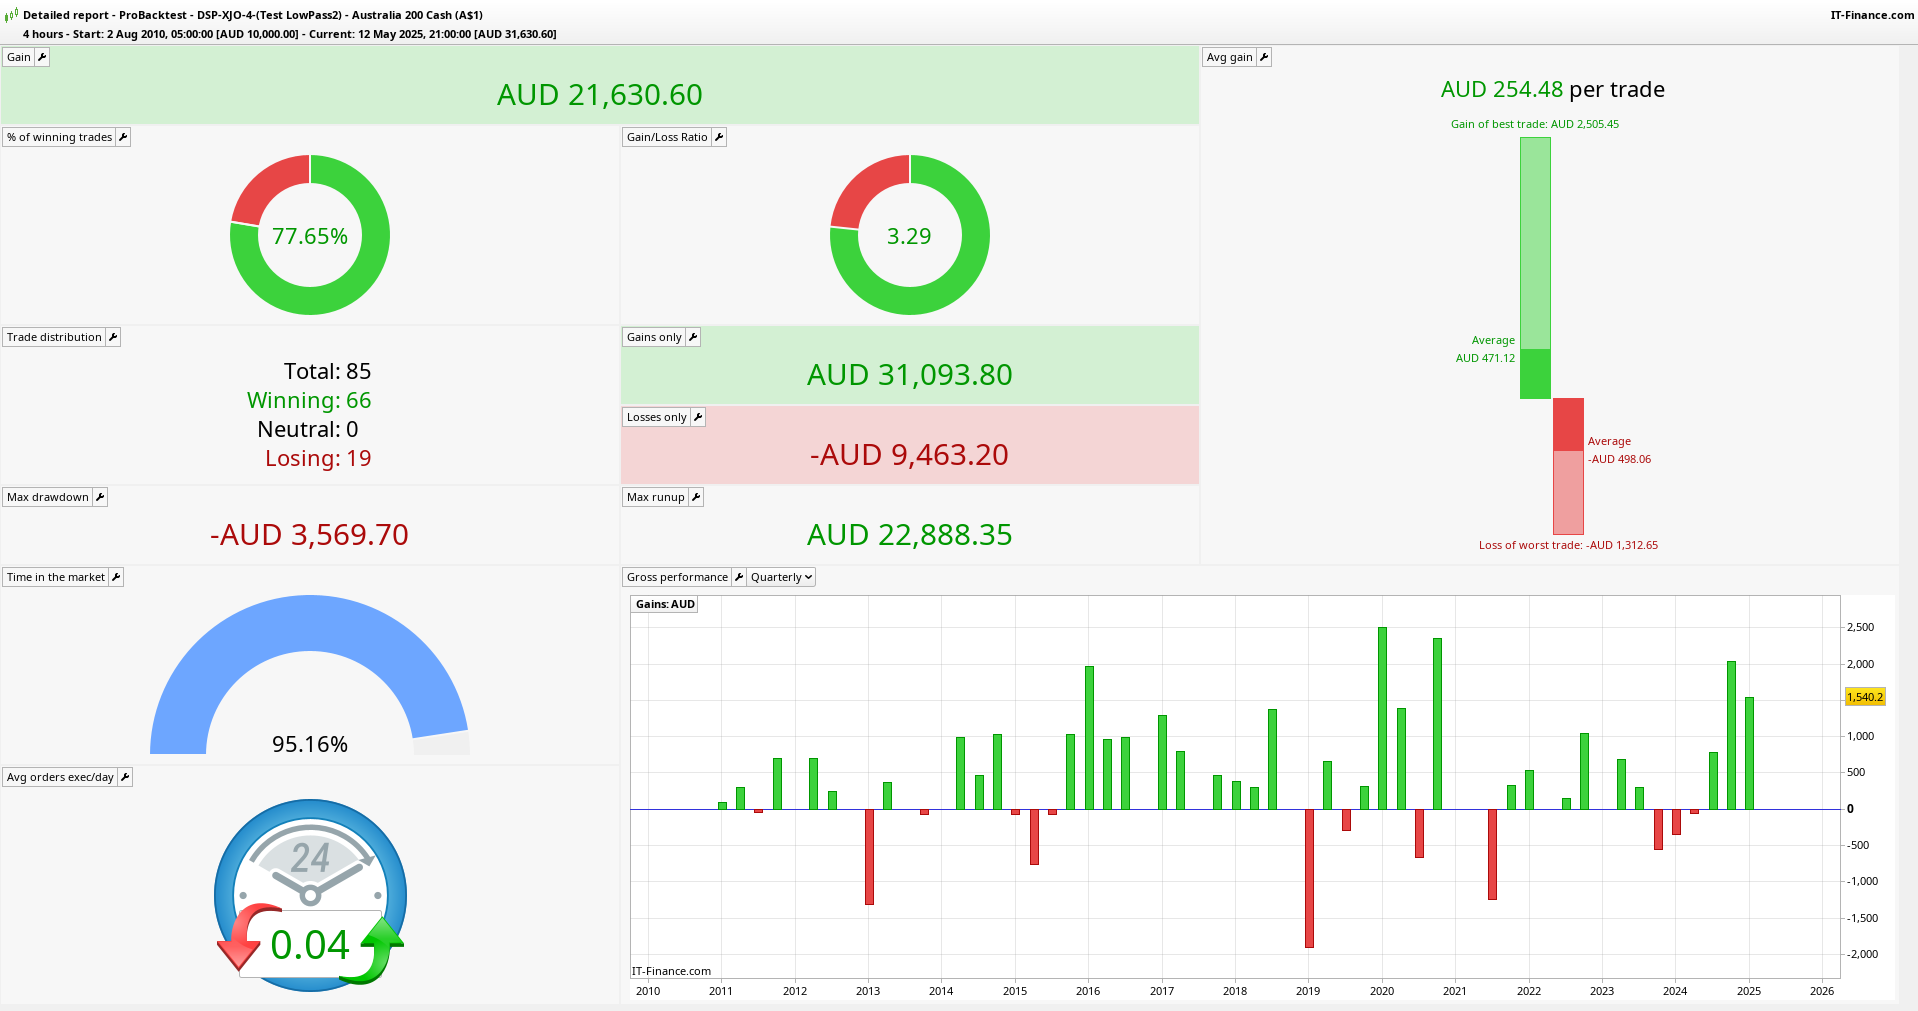Open the Avg gain panel wrench settings
Image resolution: width=1918 pixels, height=1011 pixels.
(x=1264, y=57)
